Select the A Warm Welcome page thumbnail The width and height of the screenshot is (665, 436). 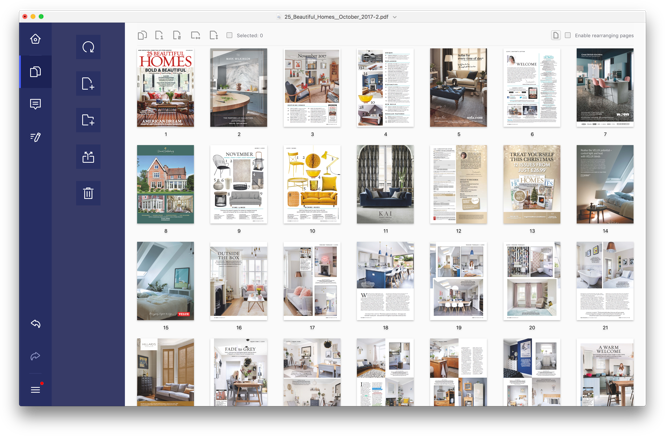[605, 372]
